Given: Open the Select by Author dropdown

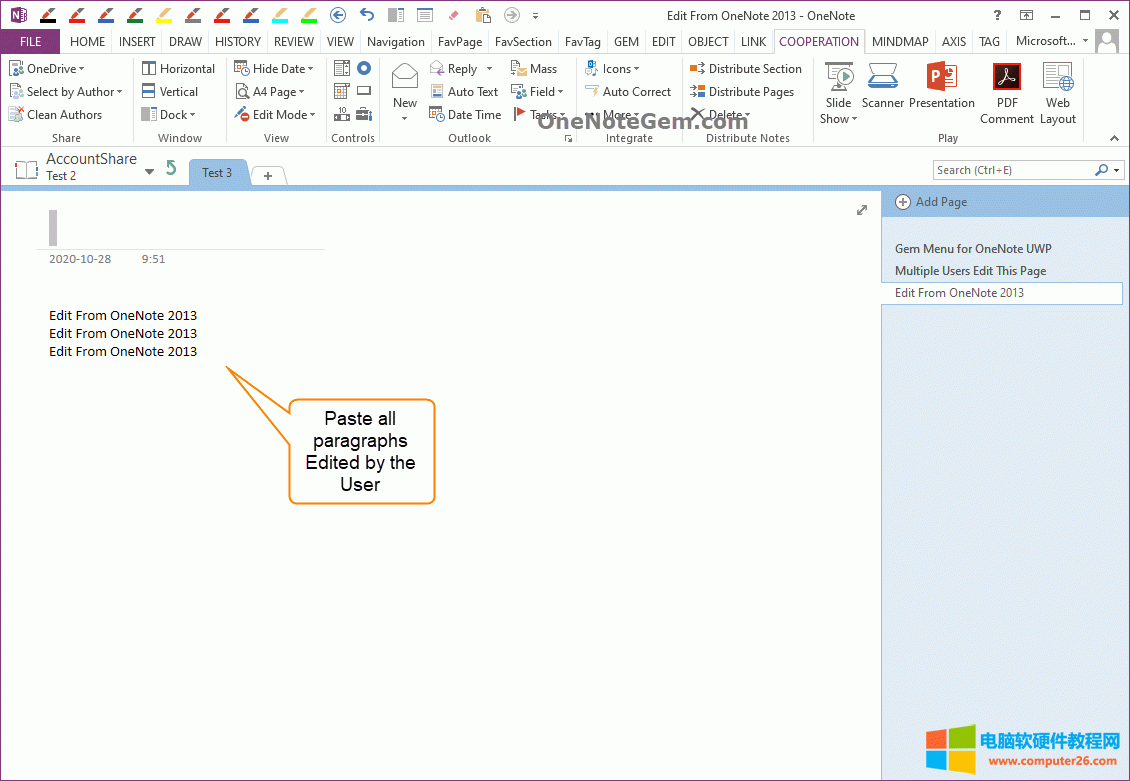Looking at the screenshot, I should [x=66, y=92].
